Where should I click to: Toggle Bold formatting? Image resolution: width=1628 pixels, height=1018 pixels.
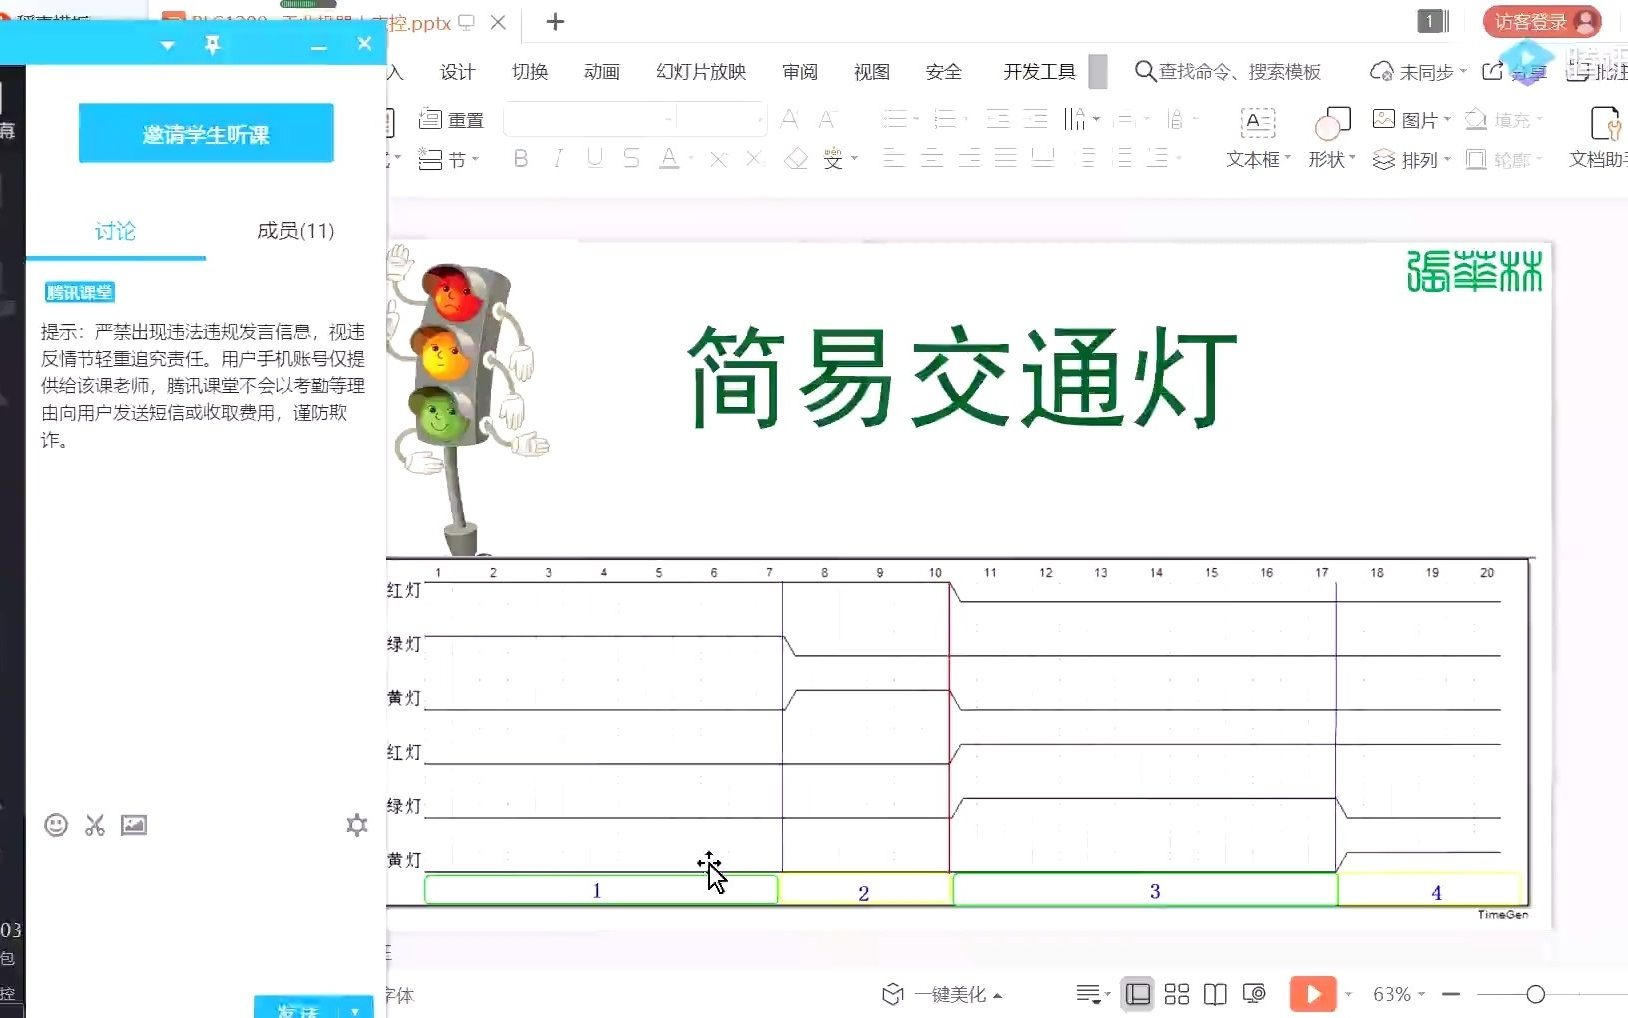pyautogui.click(x=520, y=159)
